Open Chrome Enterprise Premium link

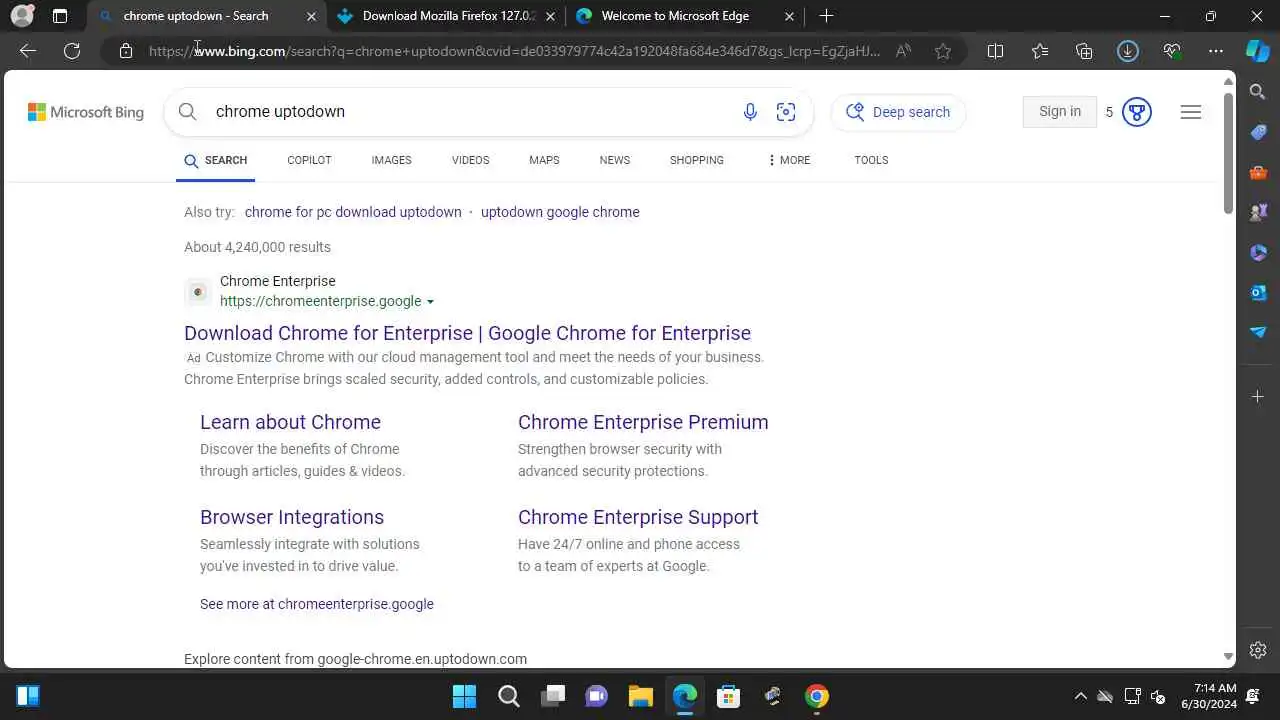(x=643, y=422)
